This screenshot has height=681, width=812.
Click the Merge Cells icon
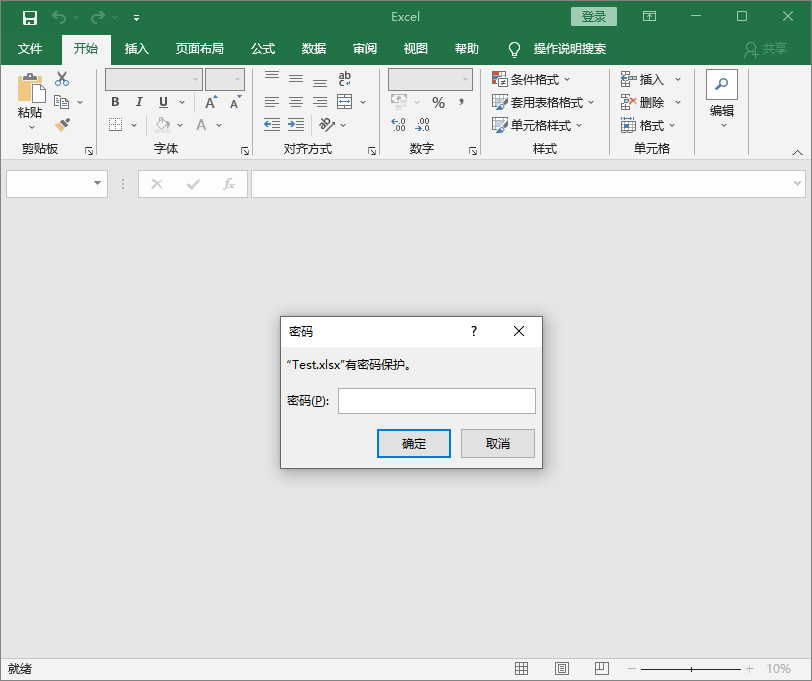[x=345, y=101]
